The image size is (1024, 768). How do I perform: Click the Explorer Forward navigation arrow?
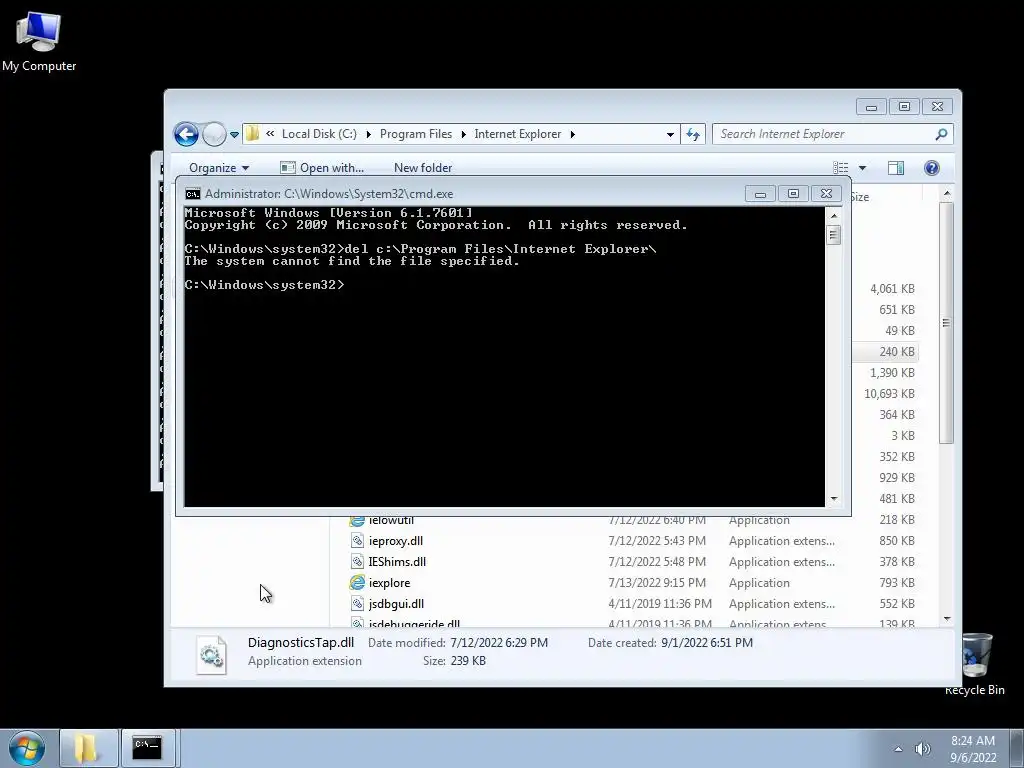click(214, 135)
